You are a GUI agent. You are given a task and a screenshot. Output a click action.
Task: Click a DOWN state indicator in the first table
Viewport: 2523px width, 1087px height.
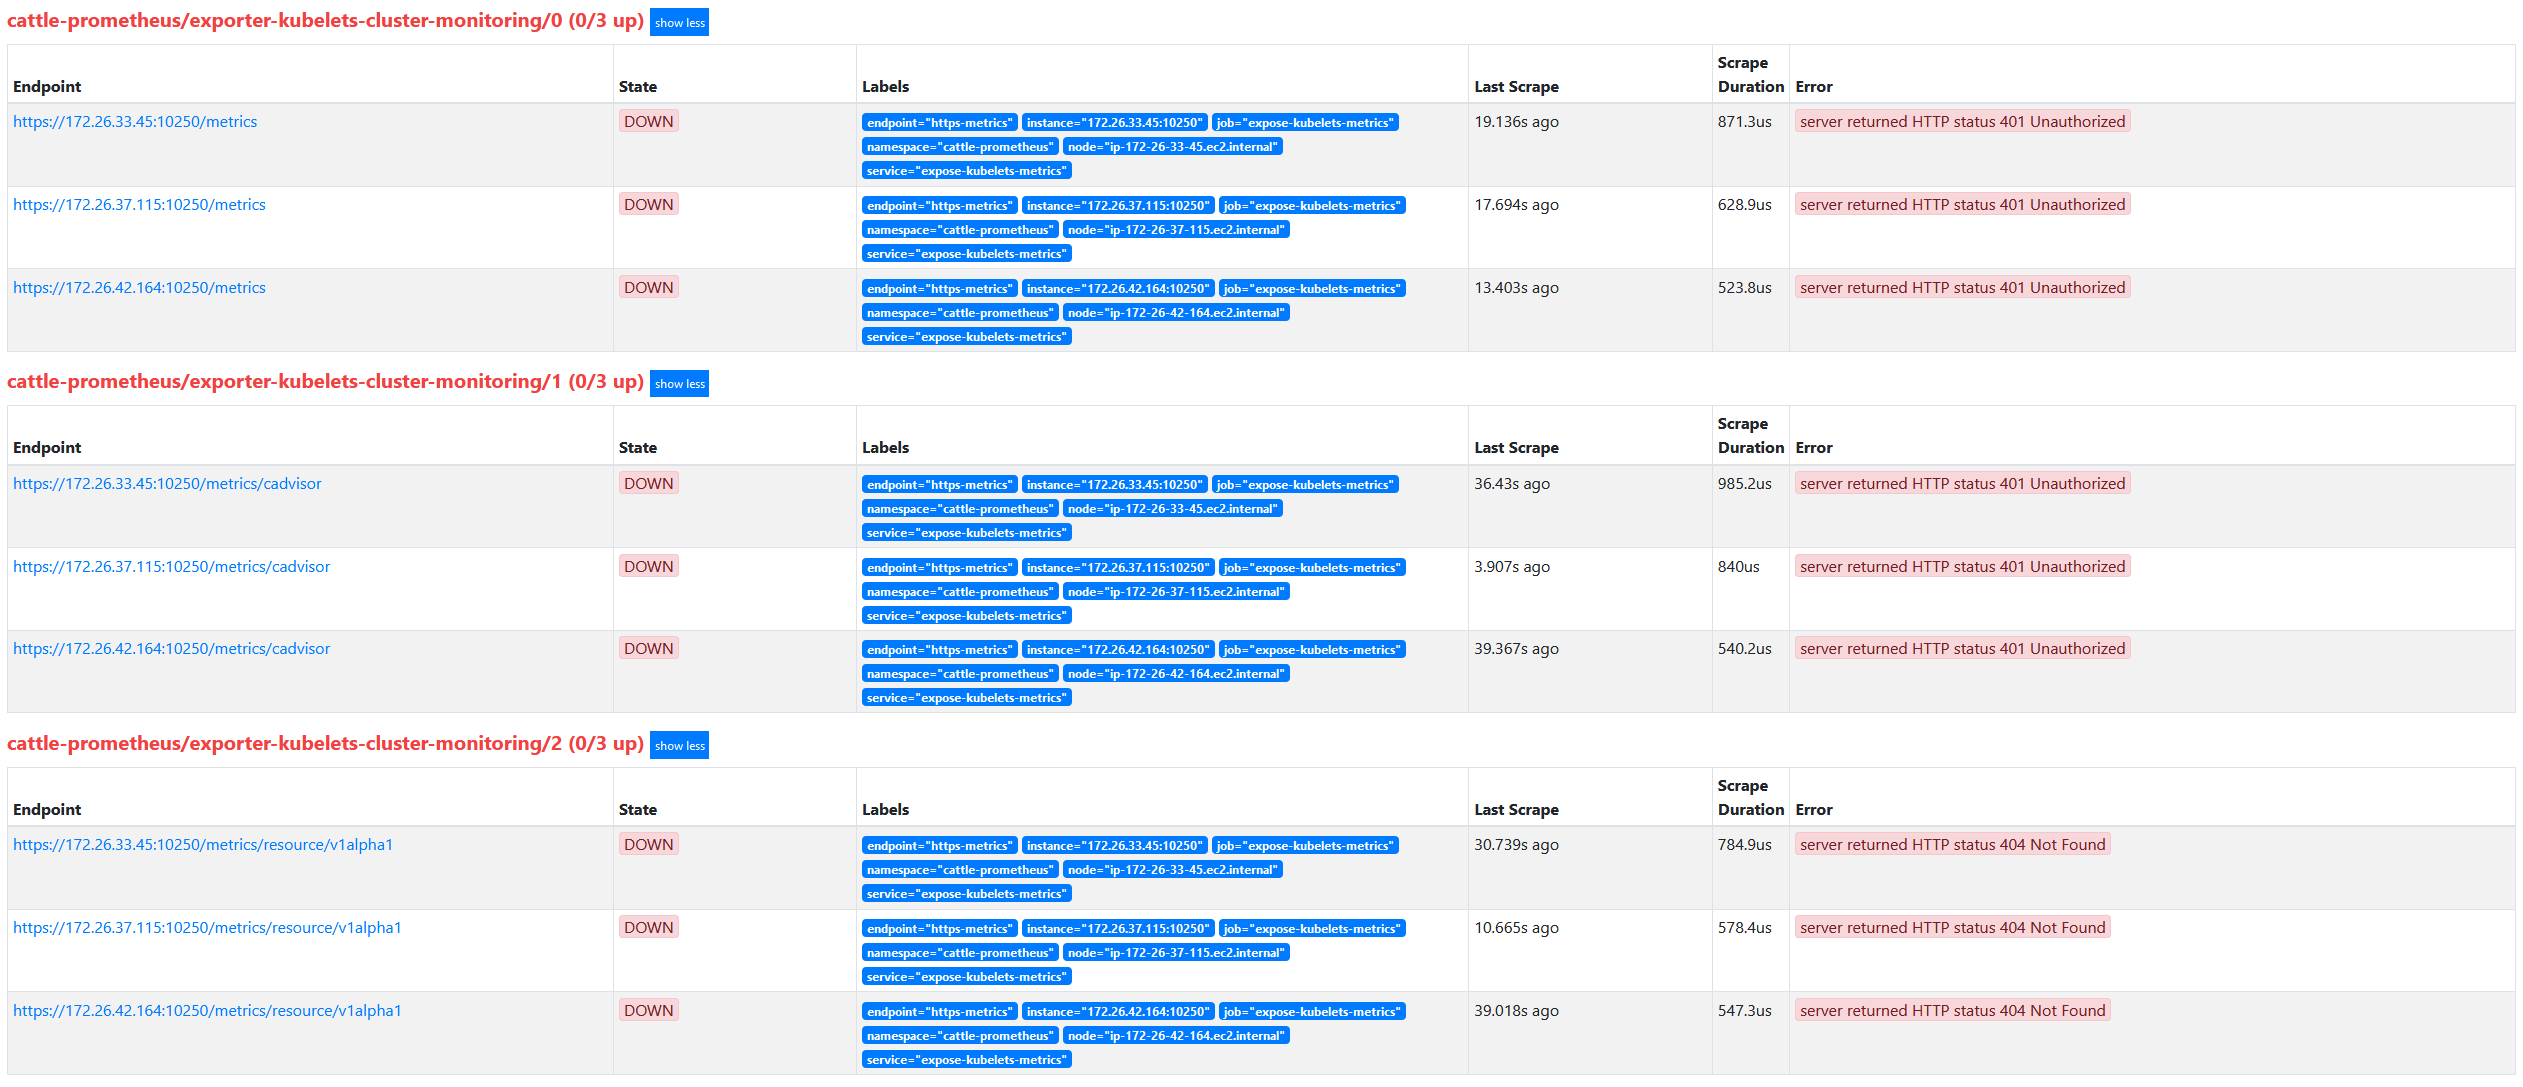pos(648,120)
